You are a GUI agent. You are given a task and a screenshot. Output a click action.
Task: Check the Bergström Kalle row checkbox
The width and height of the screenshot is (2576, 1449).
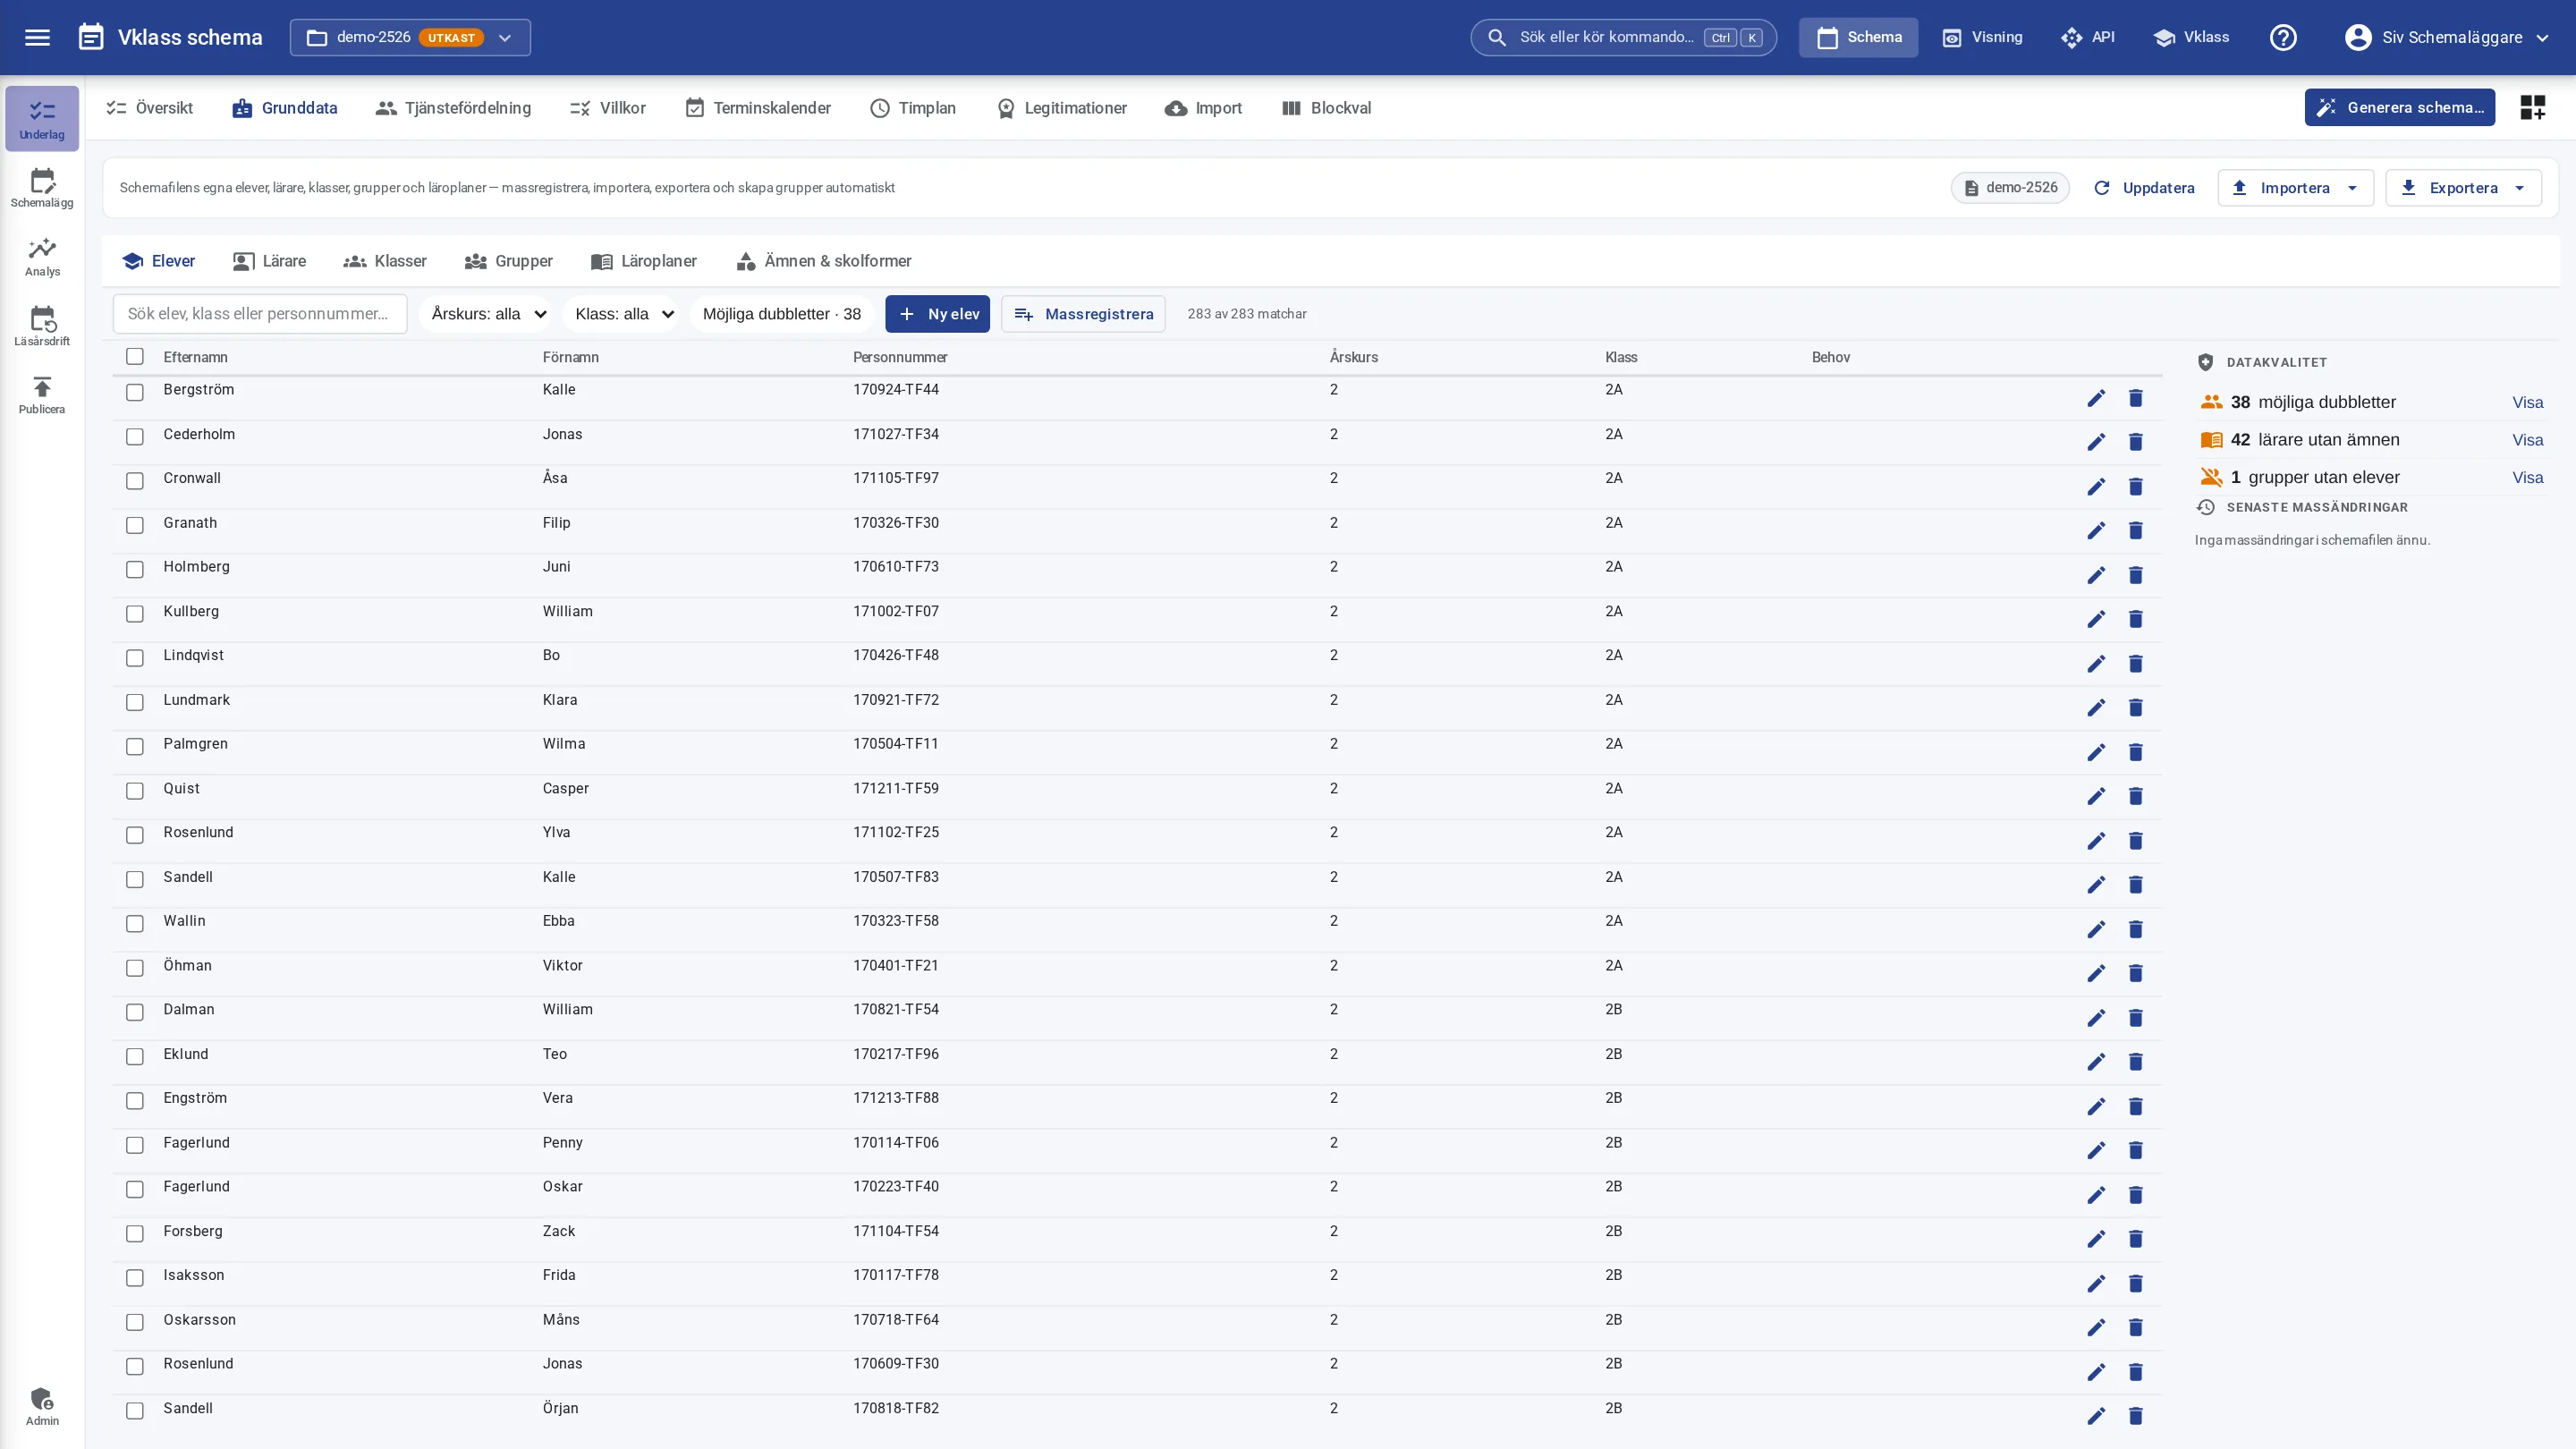[x=135, y=392]
